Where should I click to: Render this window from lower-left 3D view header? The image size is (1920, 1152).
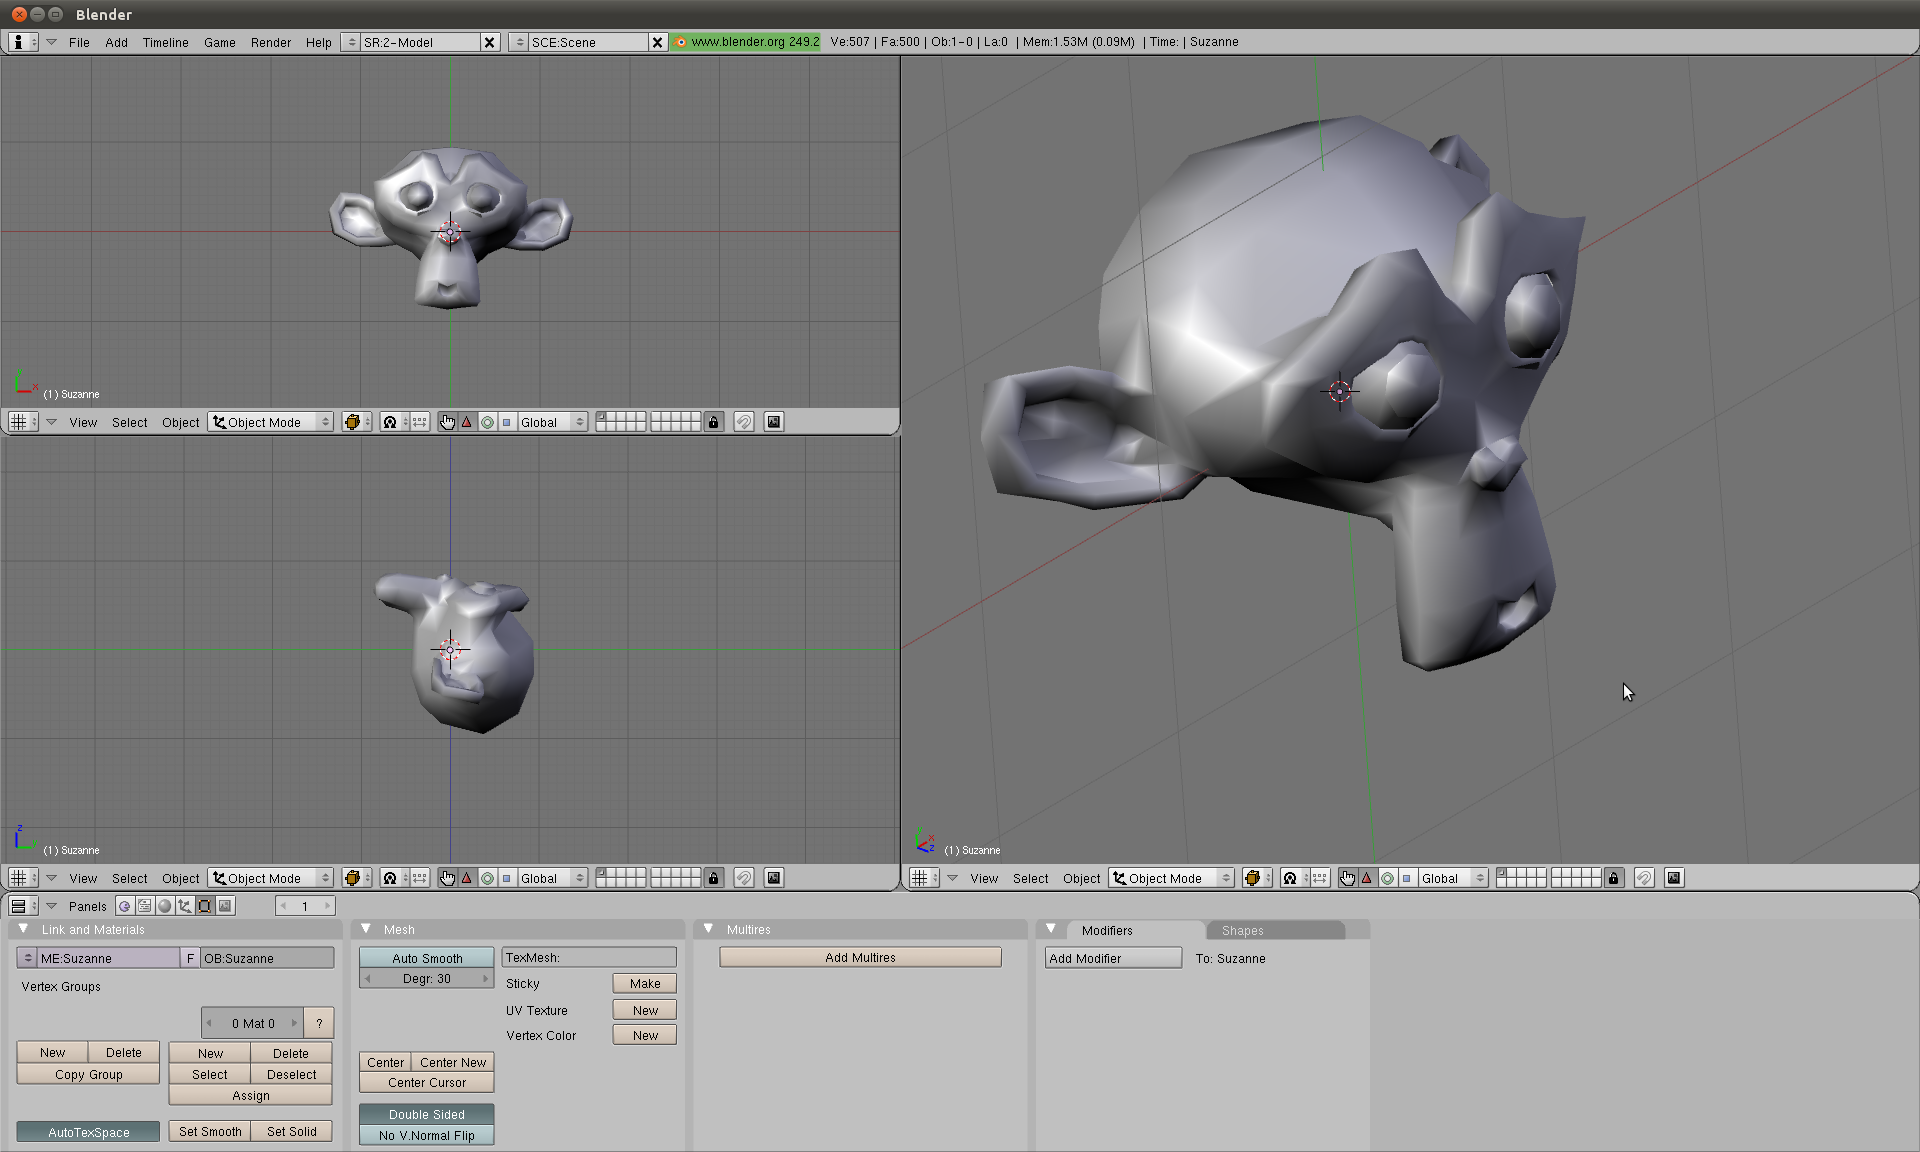coord(774,878)
